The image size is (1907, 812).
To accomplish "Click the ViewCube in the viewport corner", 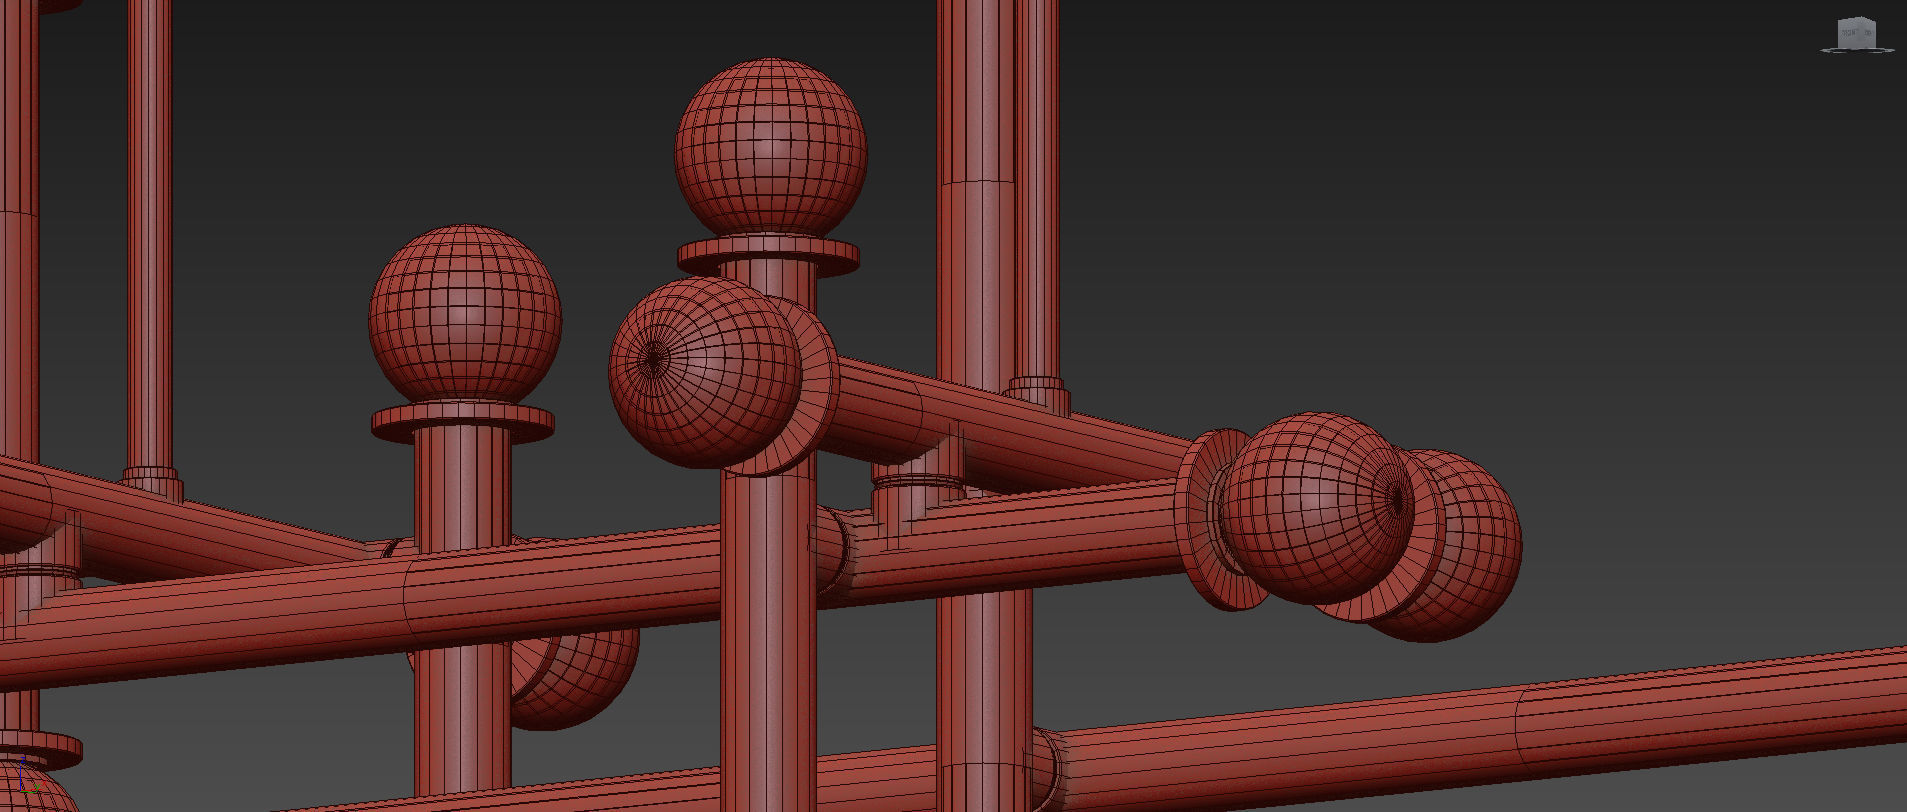I will click(1857, 32).
